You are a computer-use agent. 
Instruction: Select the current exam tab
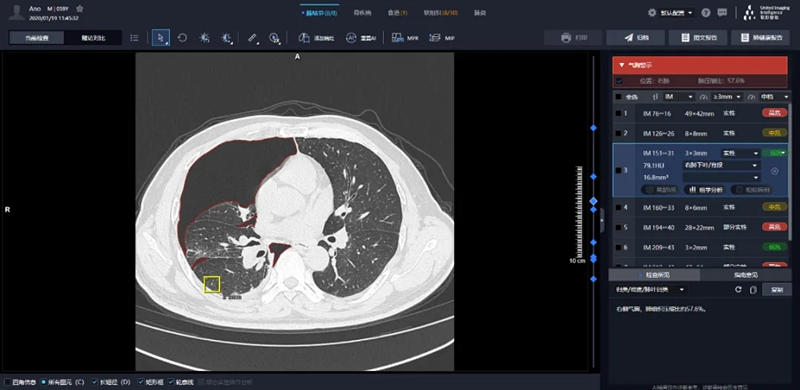tap(37, 38)
